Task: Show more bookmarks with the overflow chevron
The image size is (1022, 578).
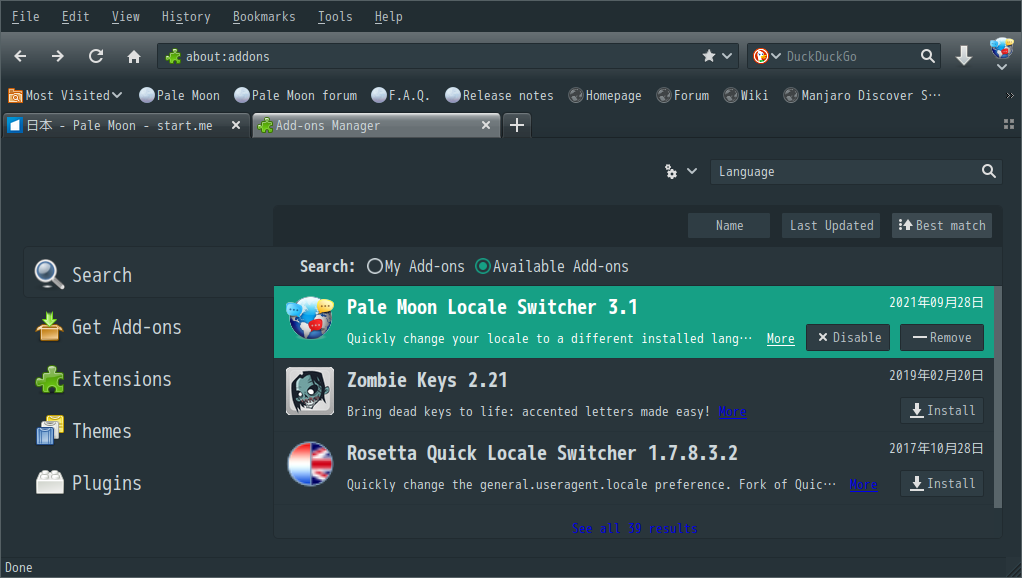Action: tap(1010, 95)
